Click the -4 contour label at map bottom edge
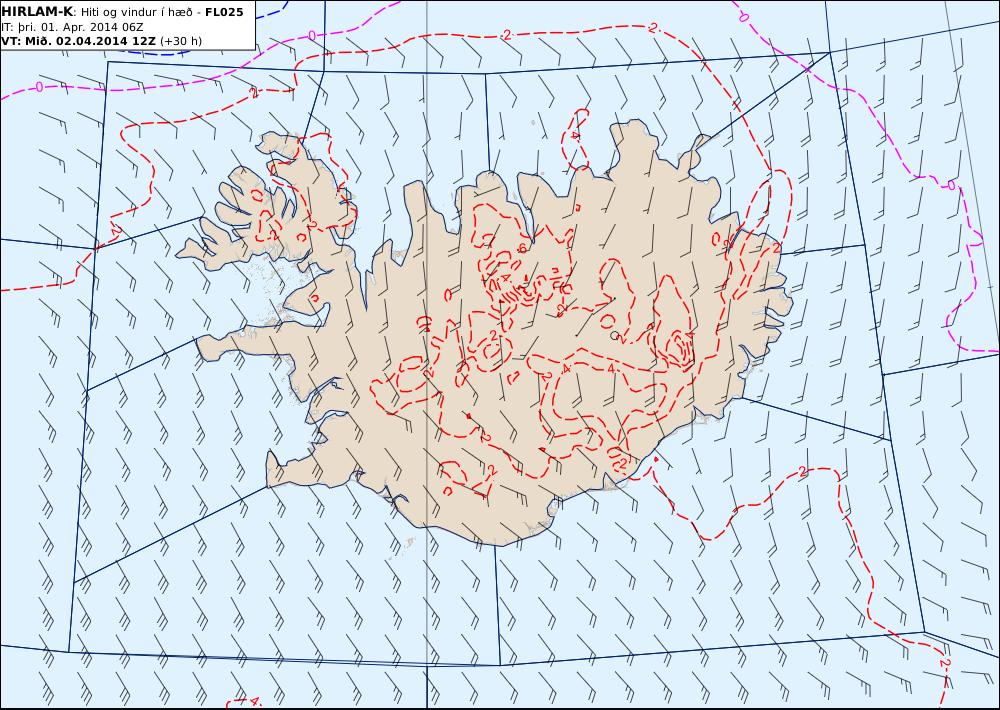Screen dimensions: 1000x710 coord(253,701)
